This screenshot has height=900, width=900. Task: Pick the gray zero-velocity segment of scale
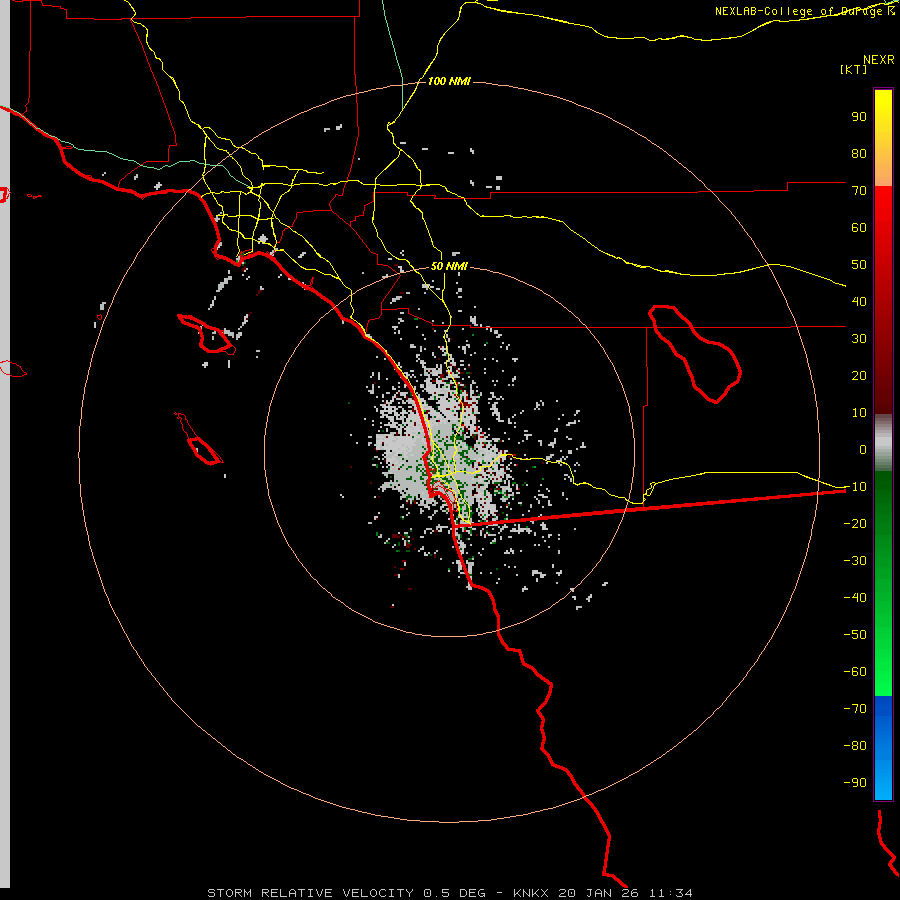tap(883, 443)
